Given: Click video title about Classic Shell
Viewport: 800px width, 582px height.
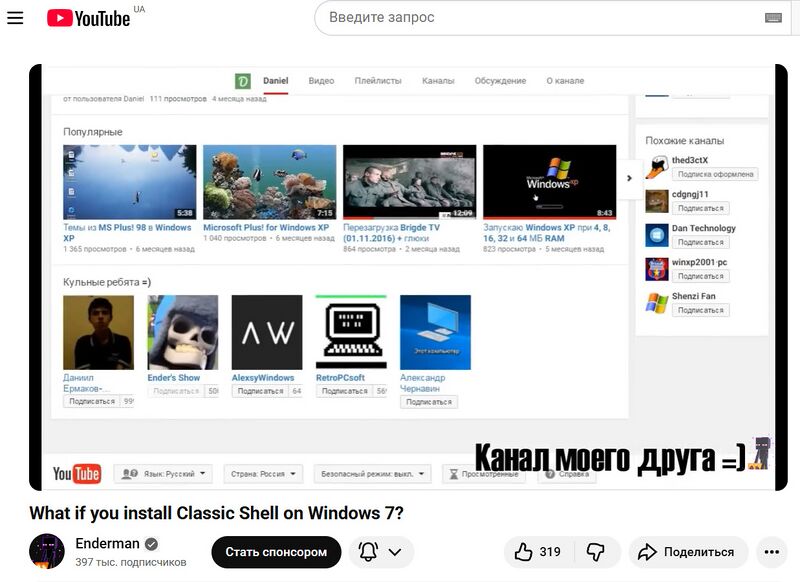Looking at the screenshot, I should point(216,513).
